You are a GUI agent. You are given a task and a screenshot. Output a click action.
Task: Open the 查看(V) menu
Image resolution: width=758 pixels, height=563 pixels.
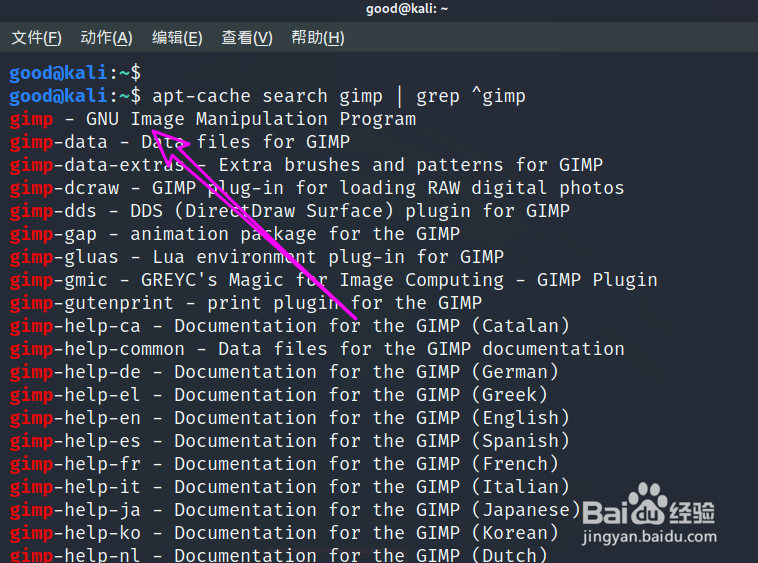click(247, 38)
